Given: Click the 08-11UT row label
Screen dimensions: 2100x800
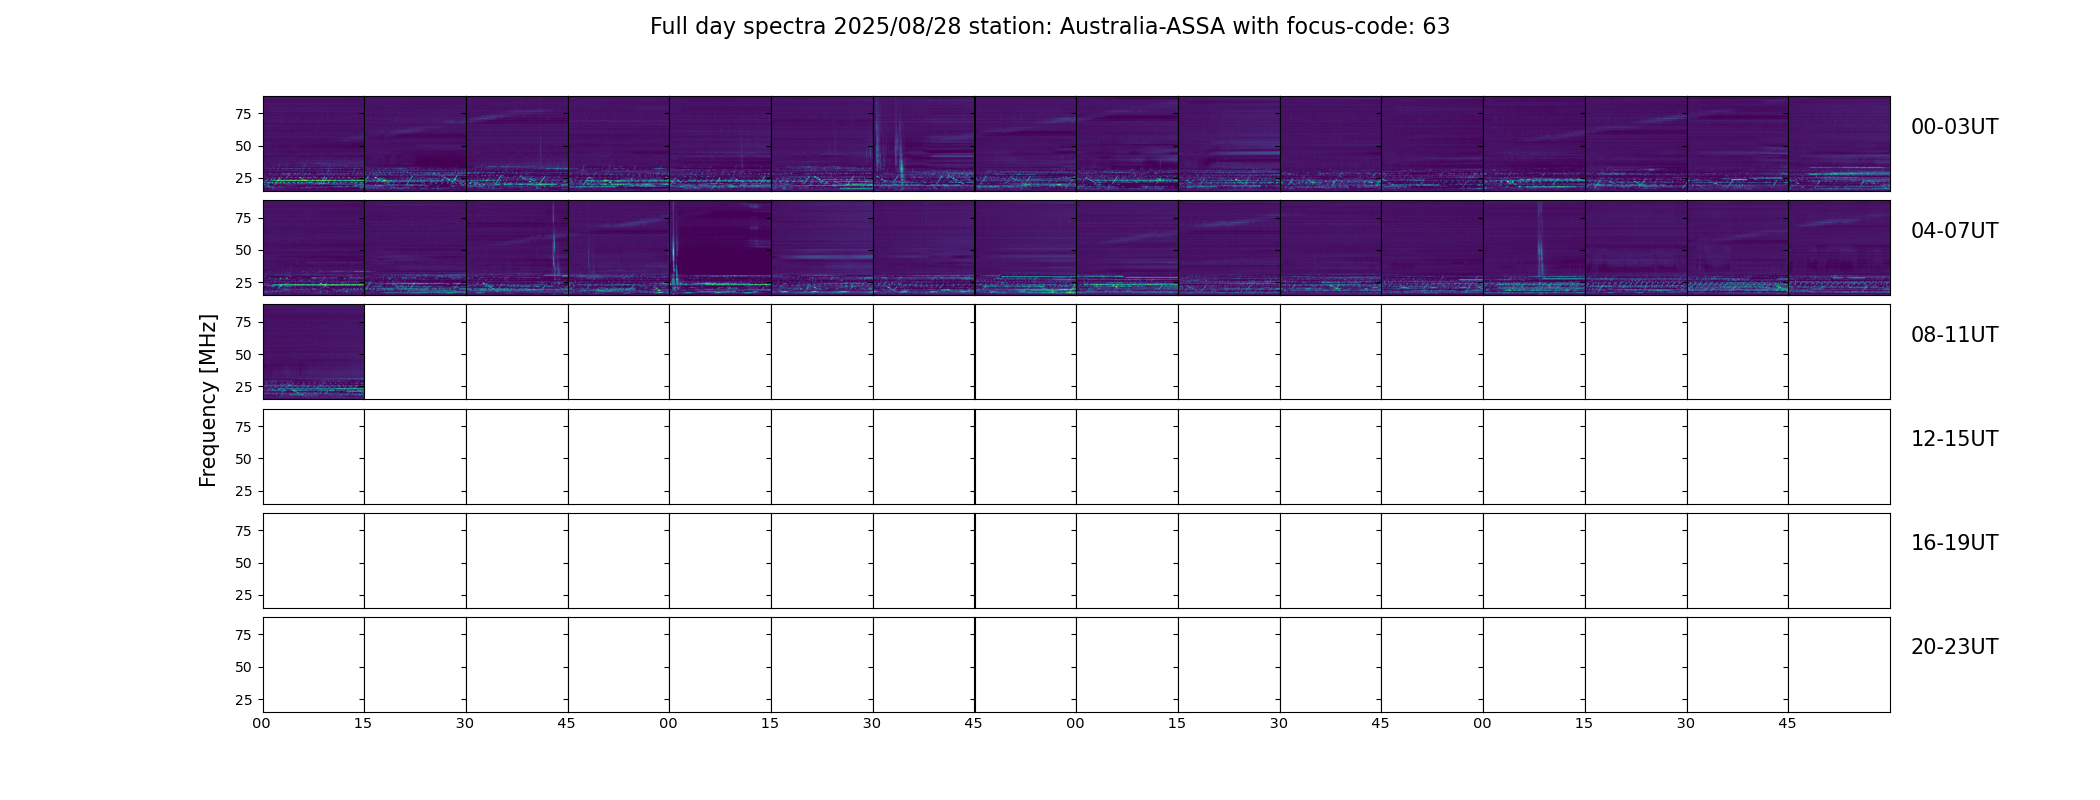Looking at the screenshot, I should click(x=1954, y=335).
